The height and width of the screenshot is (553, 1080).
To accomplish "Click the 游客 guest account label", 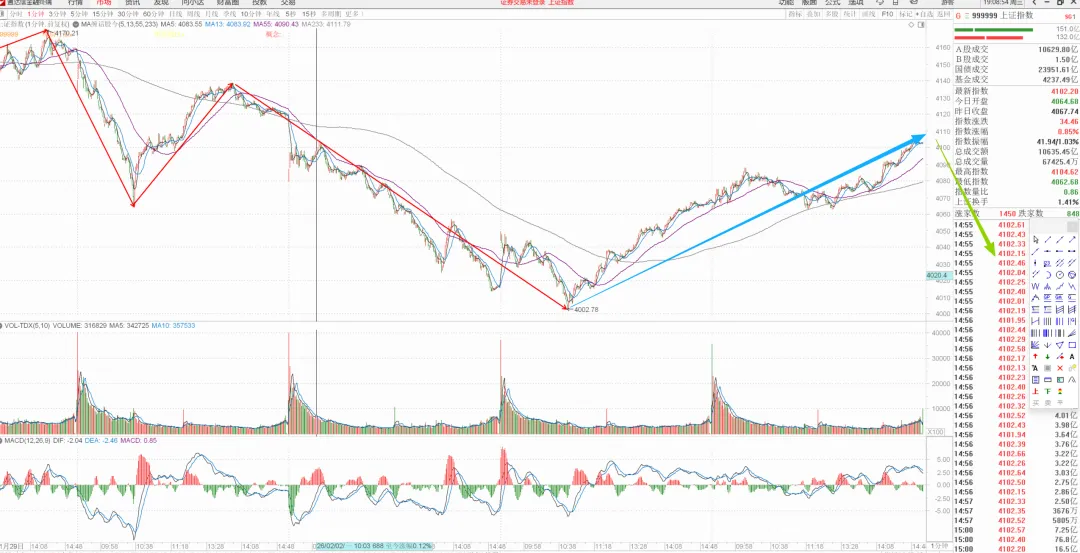I will point(947,3).
